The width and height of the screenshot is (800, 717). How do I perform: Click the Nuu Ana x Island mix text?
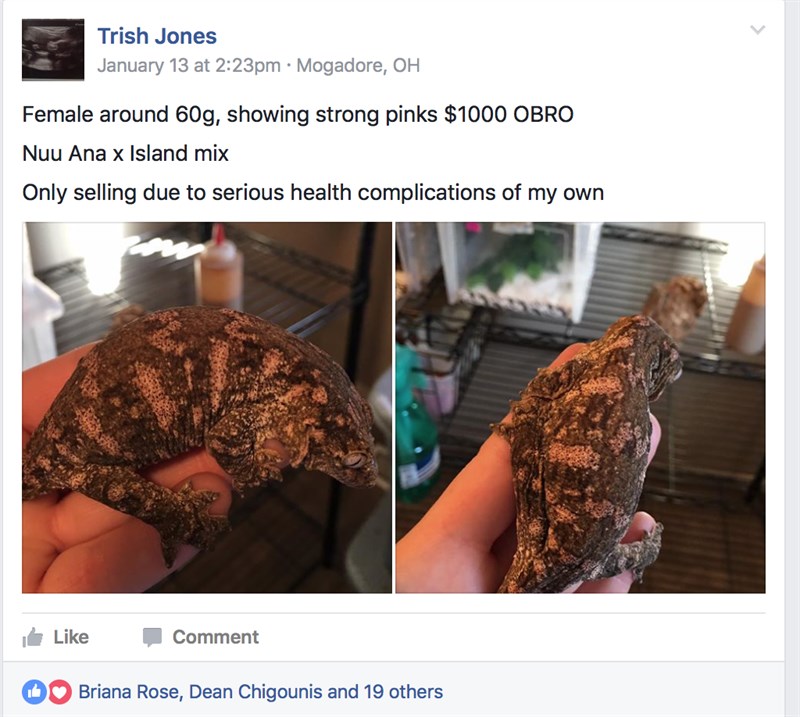click(126, 153)
